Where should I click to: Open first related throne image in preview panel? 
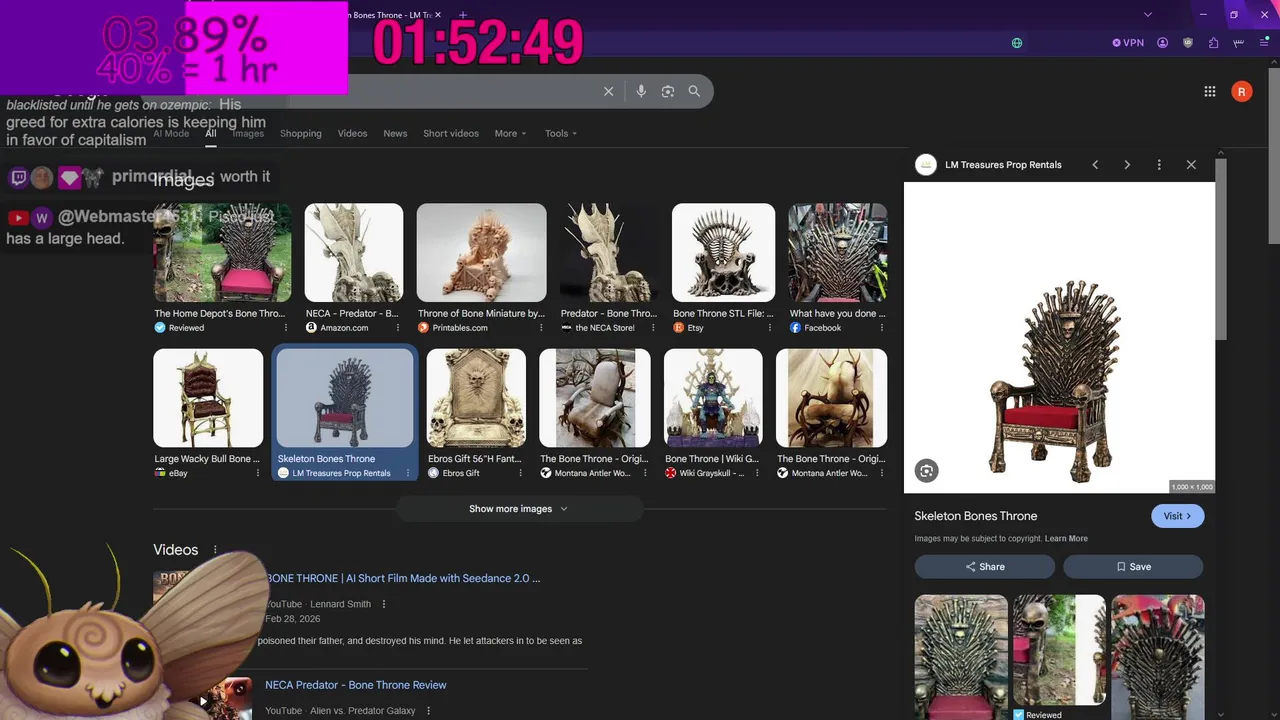(961, 657)
